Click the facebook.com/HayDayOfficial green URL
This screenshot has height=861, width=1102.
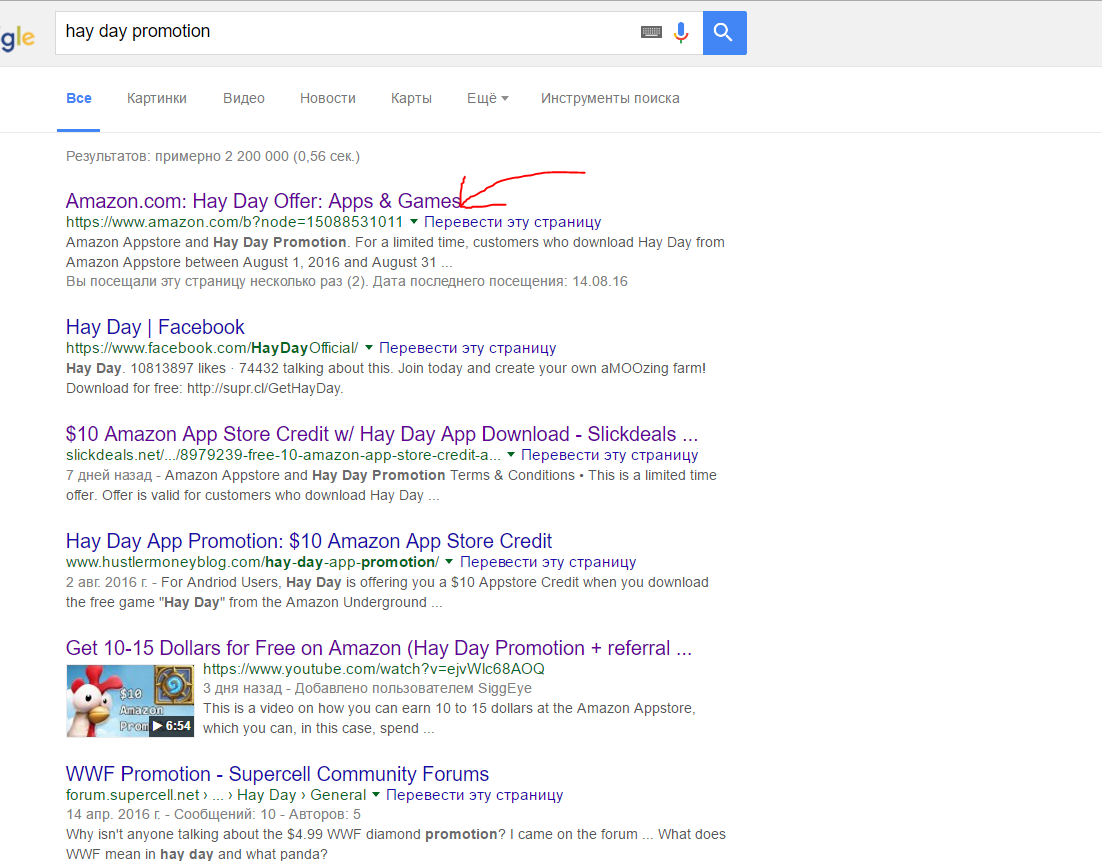[212, 348]
